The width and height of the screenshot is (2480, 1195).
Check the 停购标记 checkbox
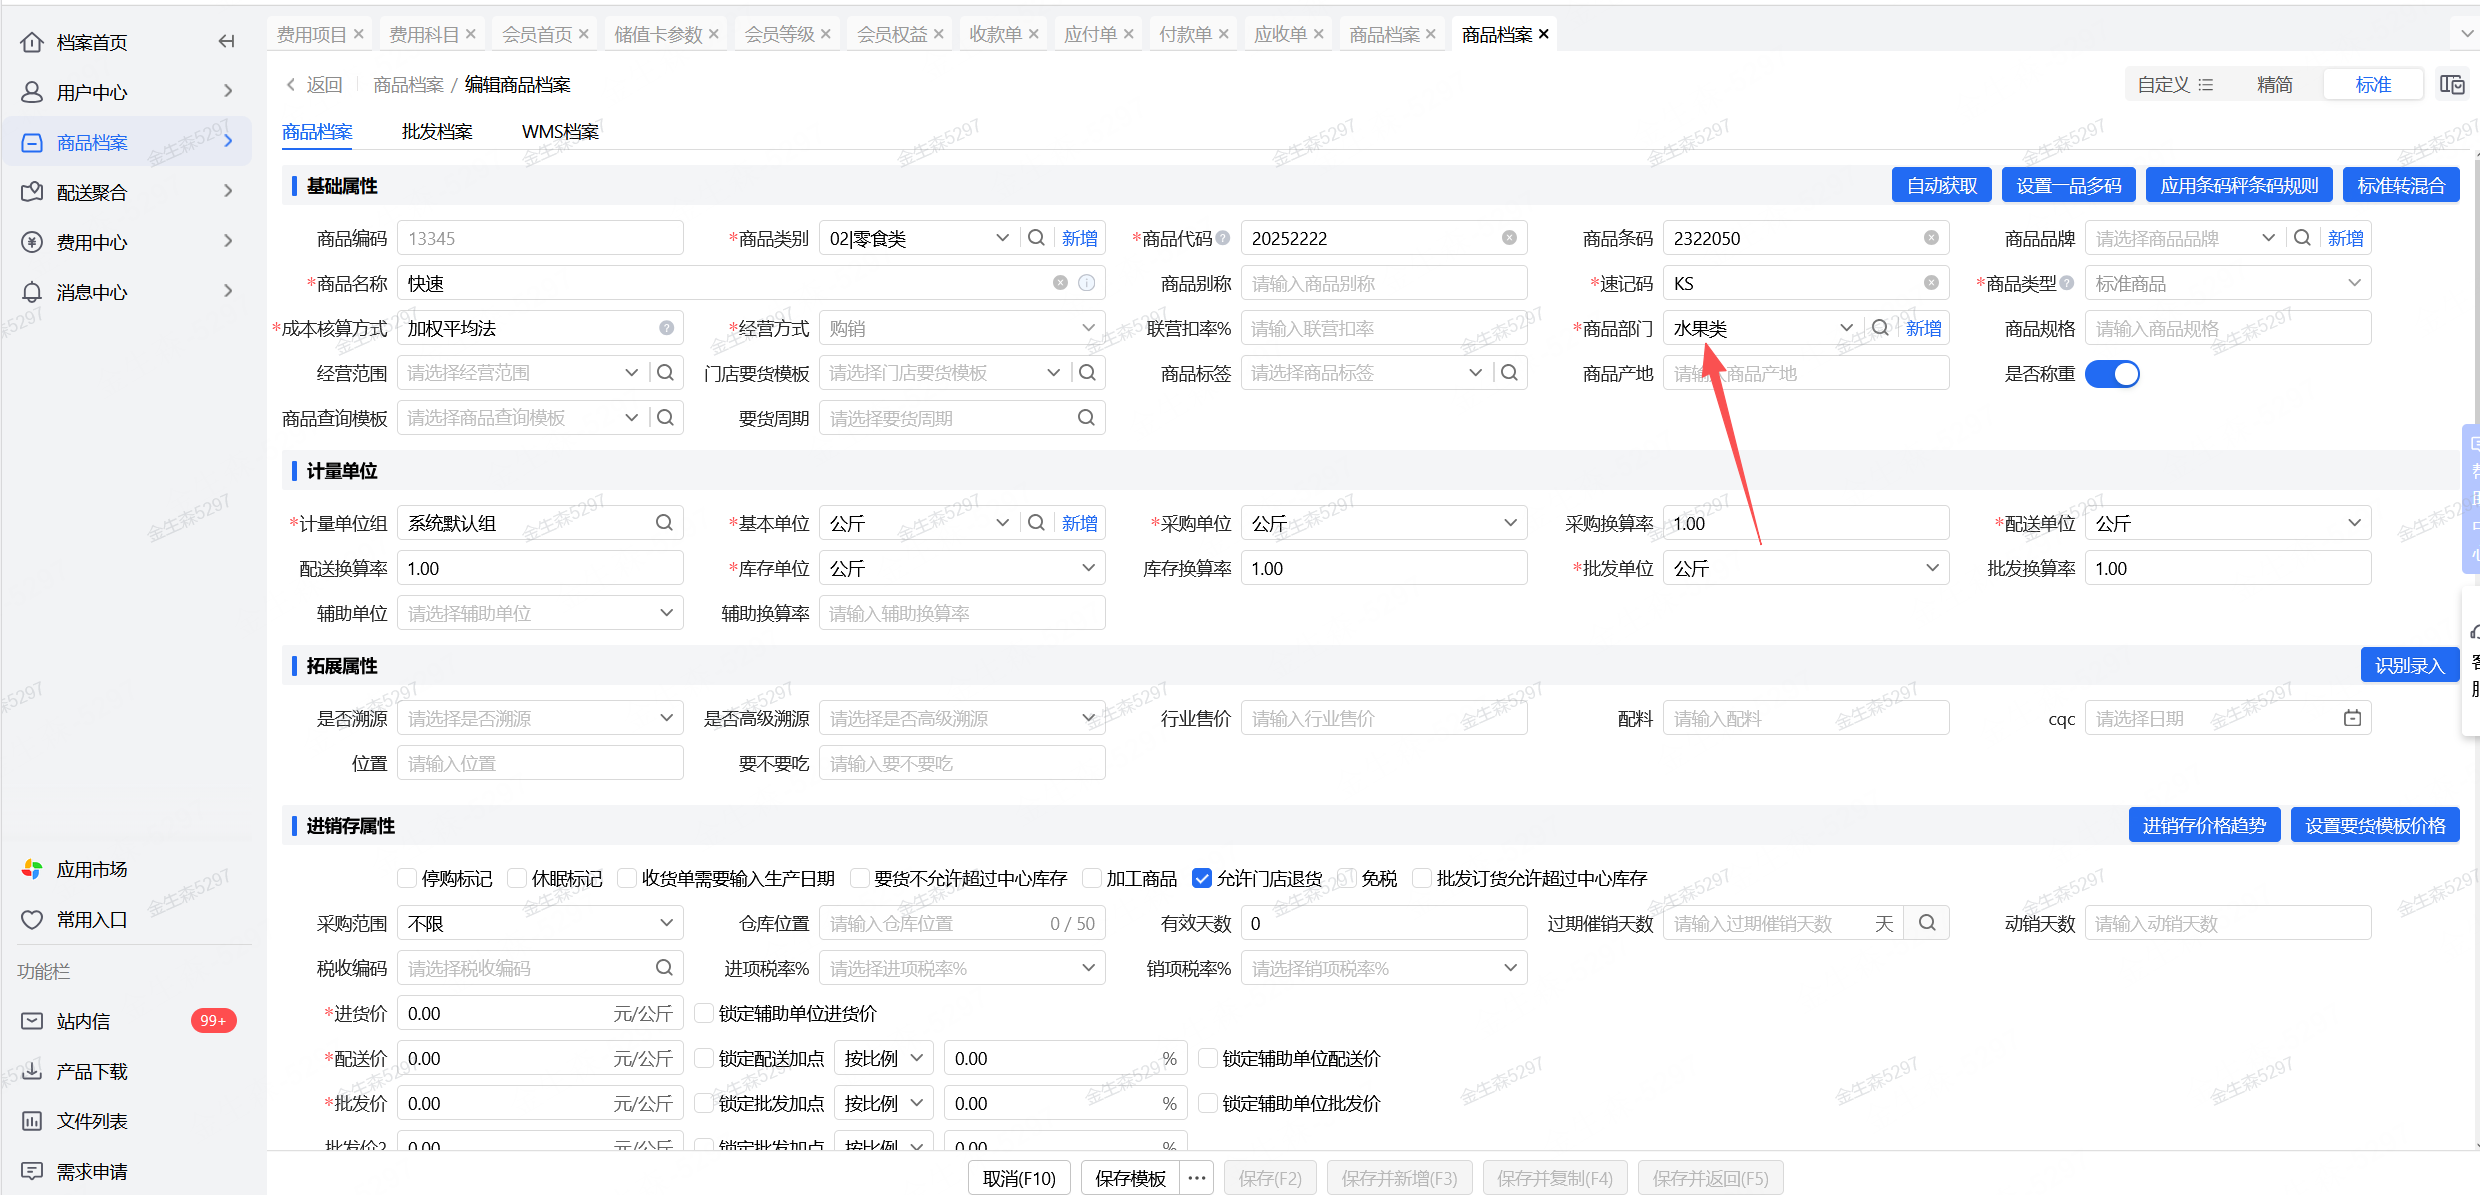click(407, 878)
